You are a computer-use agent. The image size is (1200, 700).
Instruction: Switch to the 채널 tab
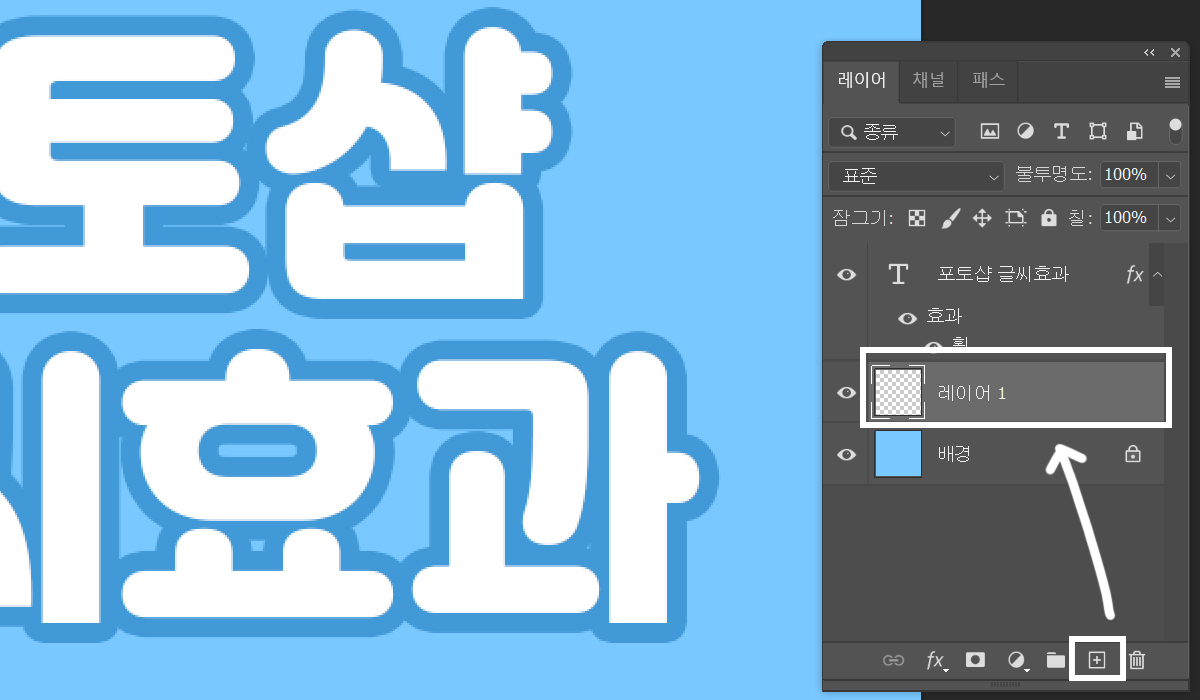tap(929, 80)
